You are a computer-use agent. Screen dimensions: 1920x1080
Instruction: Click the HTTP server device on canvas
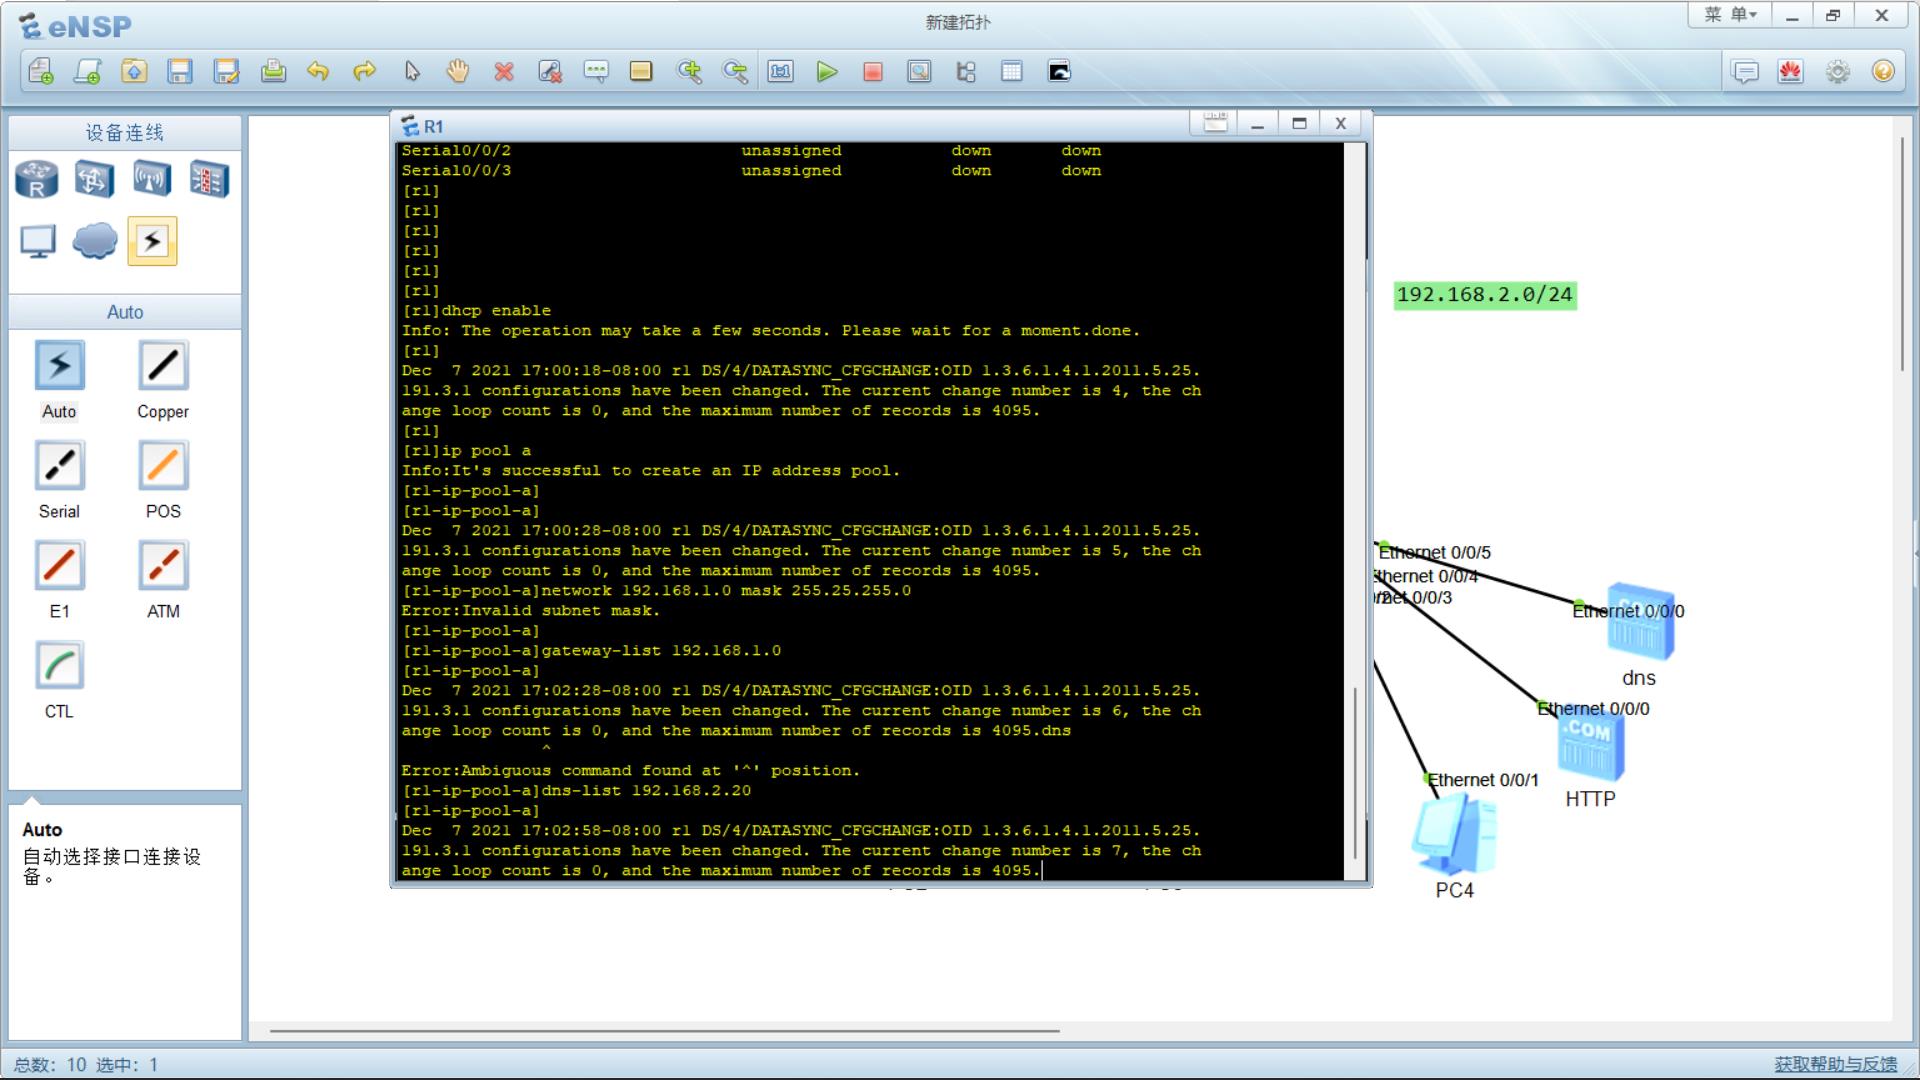(x=1590, y=746)
